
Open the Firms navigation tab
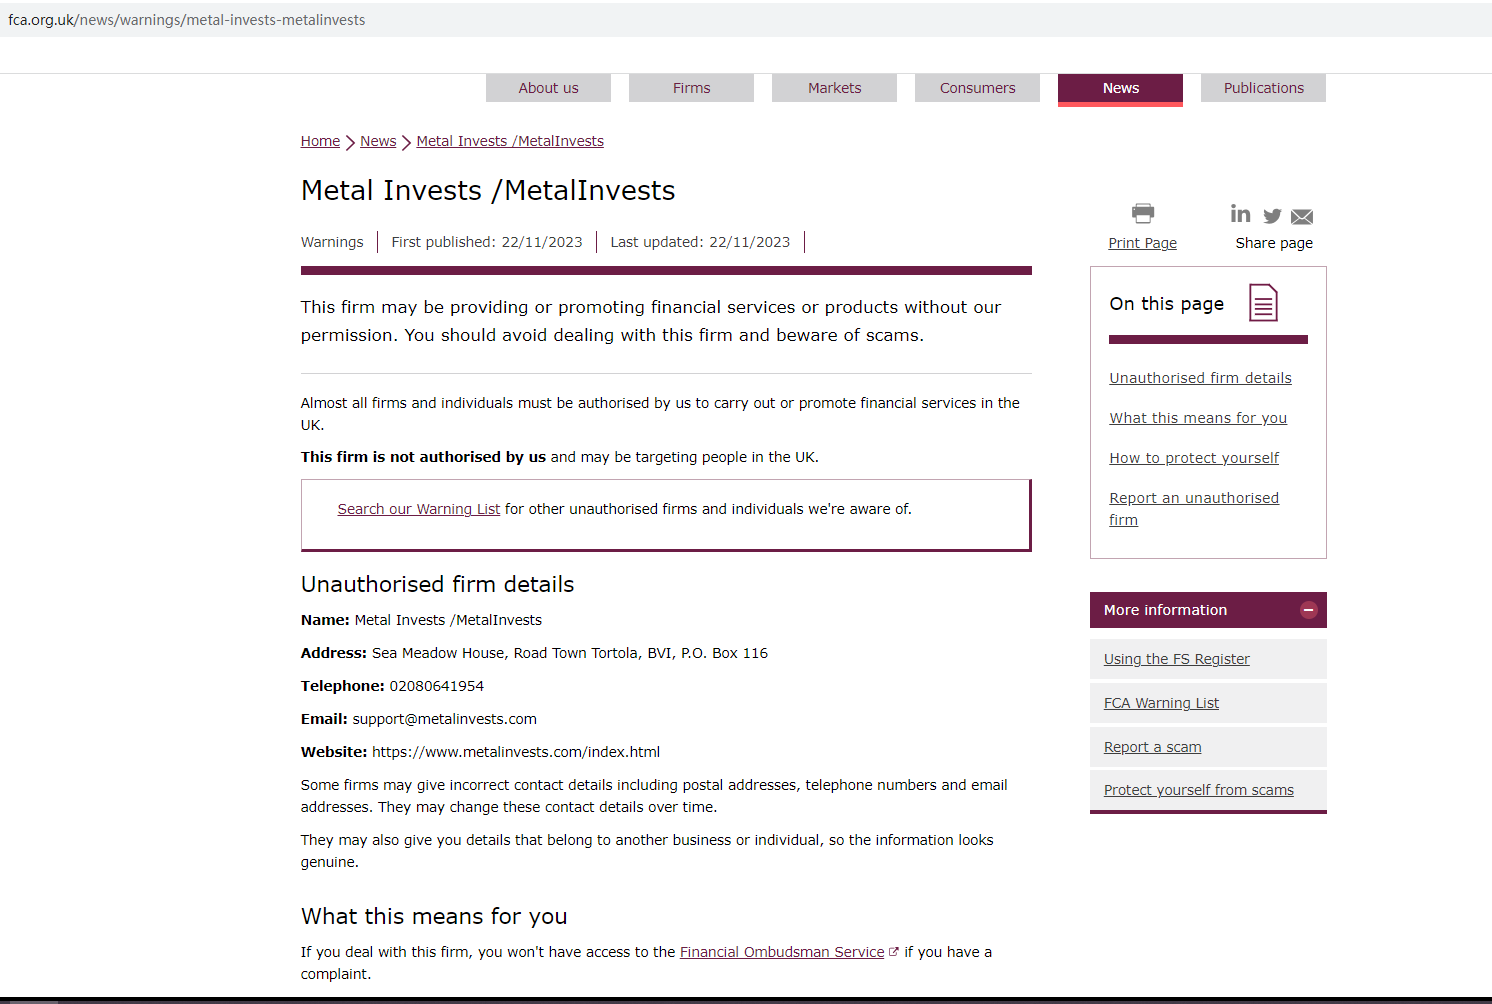691,88
